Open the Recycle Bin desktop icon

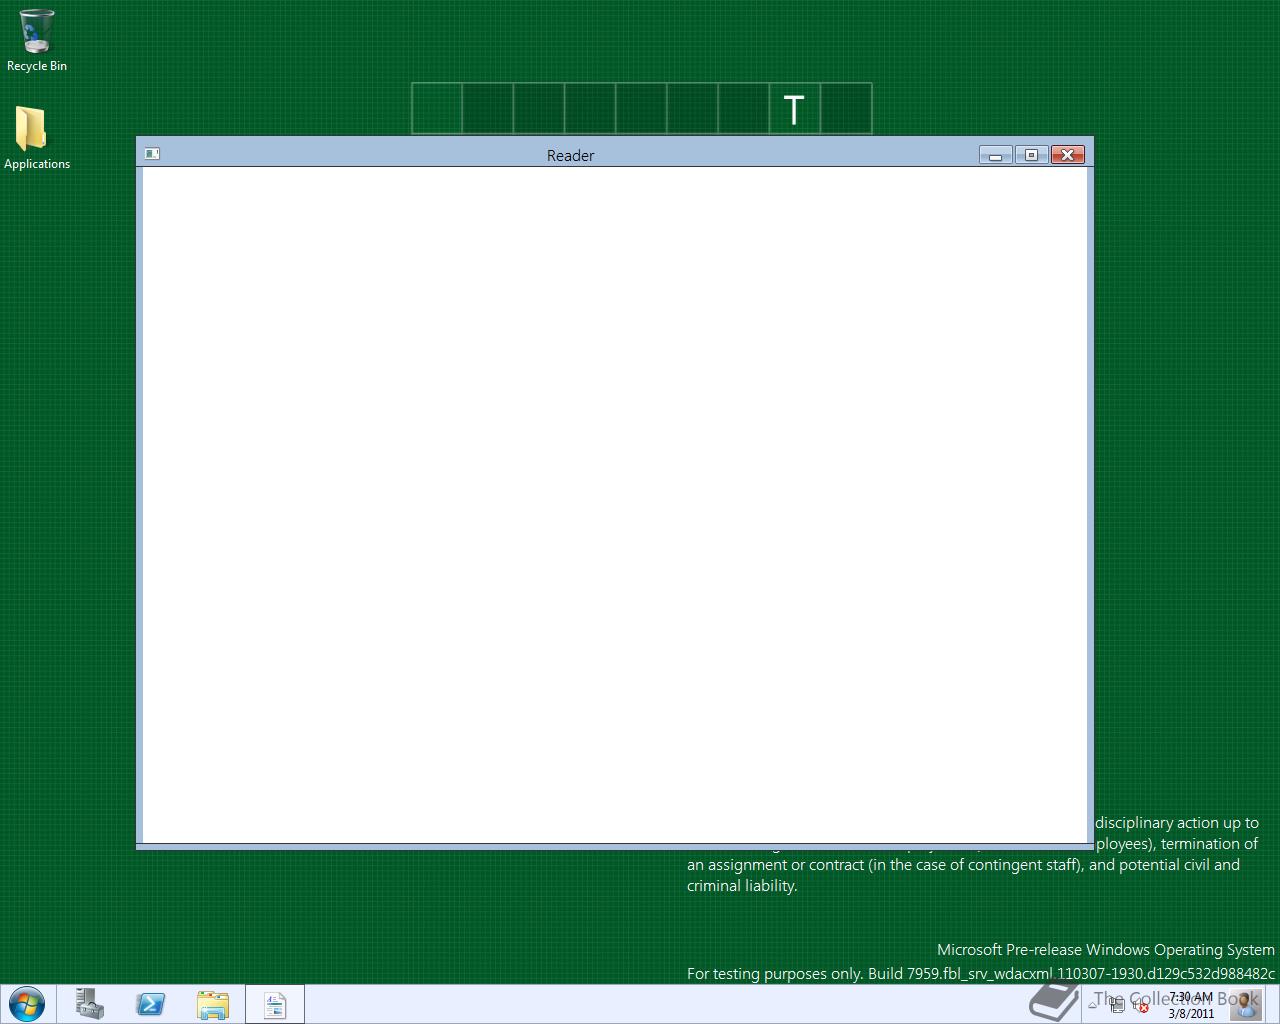(37, 41)
